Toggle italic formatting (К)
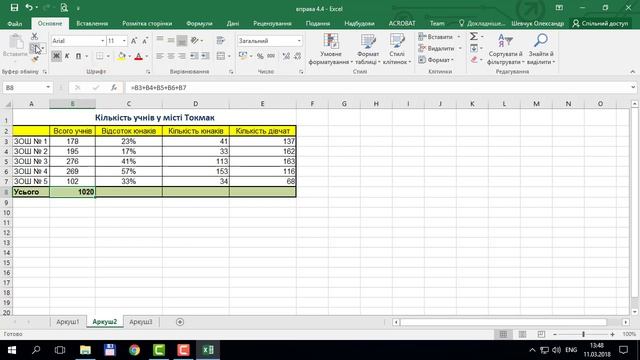640x360 pixels. pyautogui.click(x=67, y=56)
